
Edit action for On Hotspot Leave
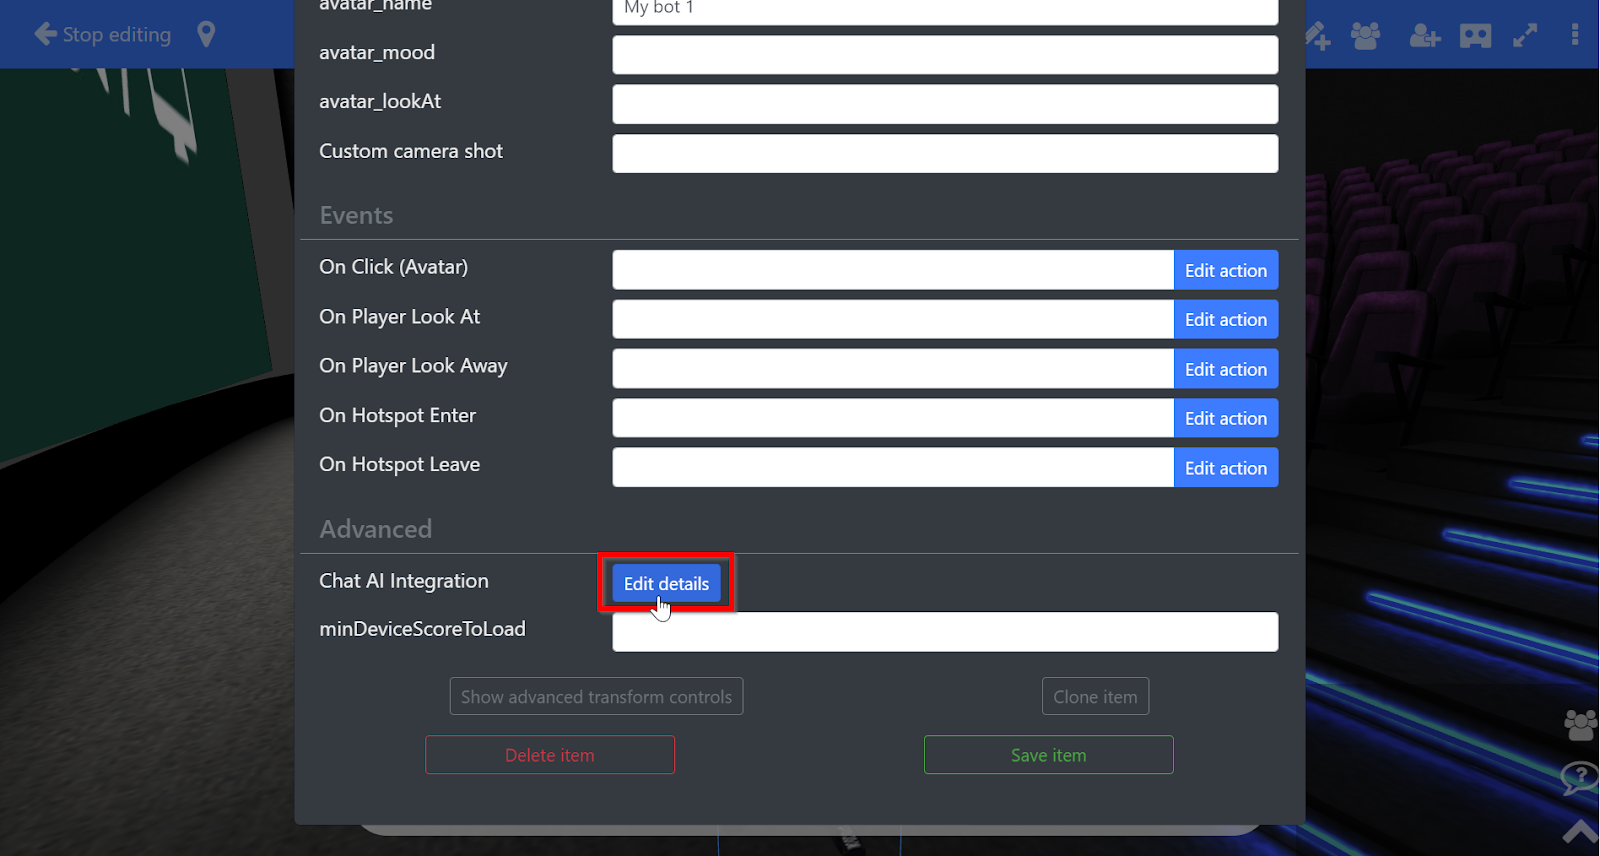pyautogui.click(x=1226, y=468)
